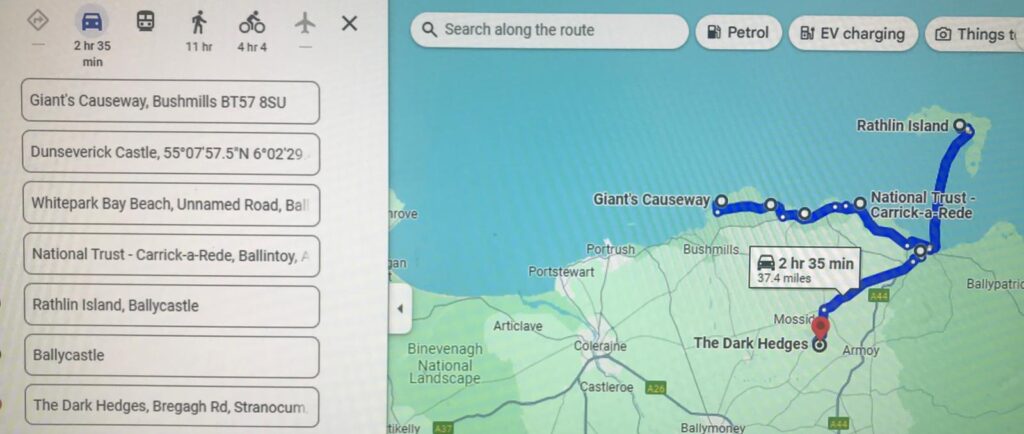The width and height of the screenshot is (1024, 434).
Task: Show EV charging along the route
Action: [x=853, y=34]
